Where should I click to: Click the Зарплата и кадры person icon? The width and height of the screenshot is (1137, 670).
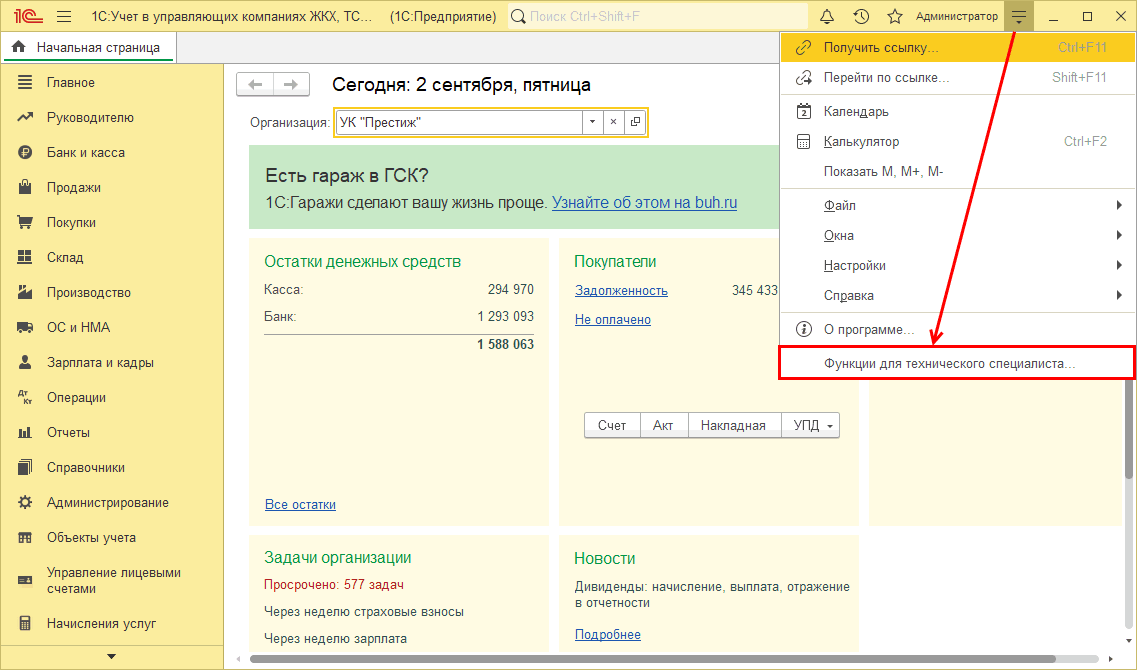[25, 363]
